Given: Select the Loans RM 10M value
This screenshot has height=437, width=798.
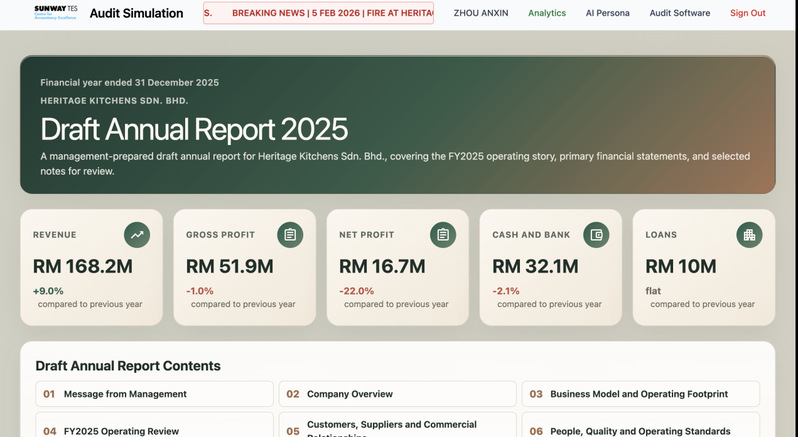Looking at the screenshot, I should tap(681, 267).
